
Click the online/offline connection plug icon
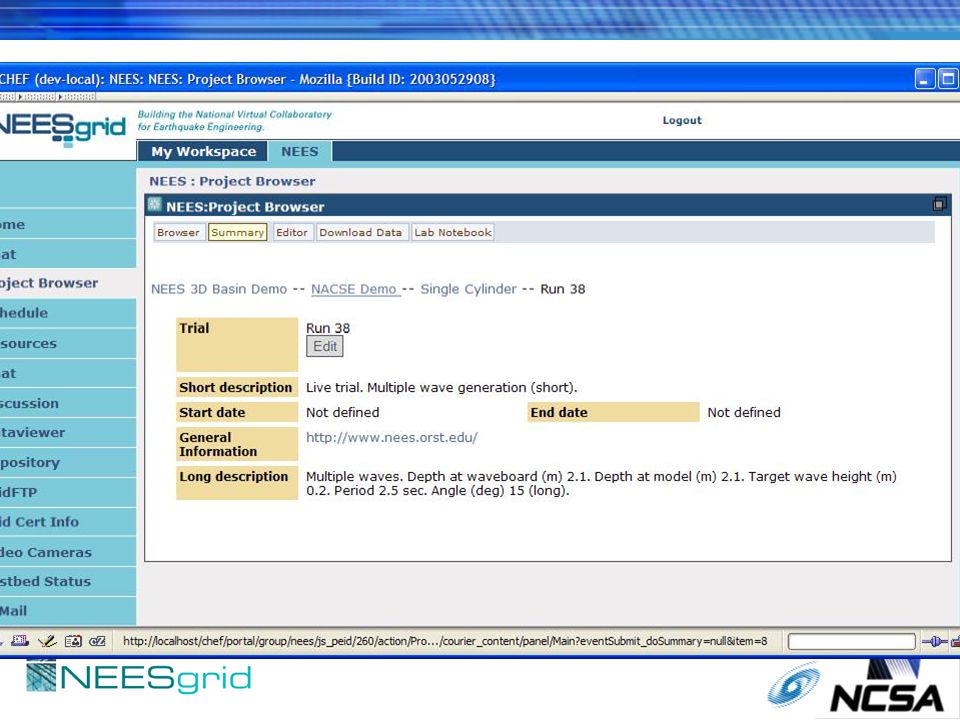934,642
